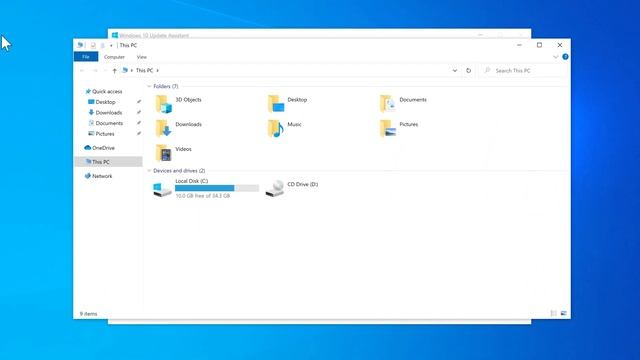Click the This PC icon in address bar
The height and width of the screenshot is (360, 640).
125,70
